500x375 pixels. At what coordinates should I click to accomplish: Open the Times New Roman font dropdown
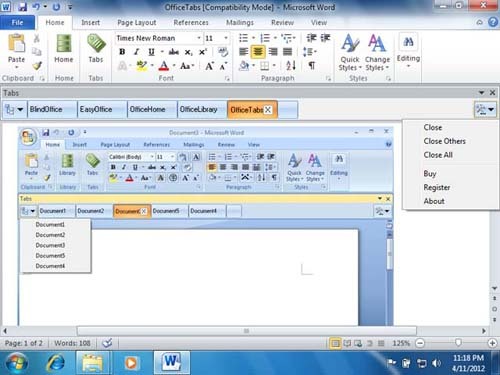click(199, 38)
